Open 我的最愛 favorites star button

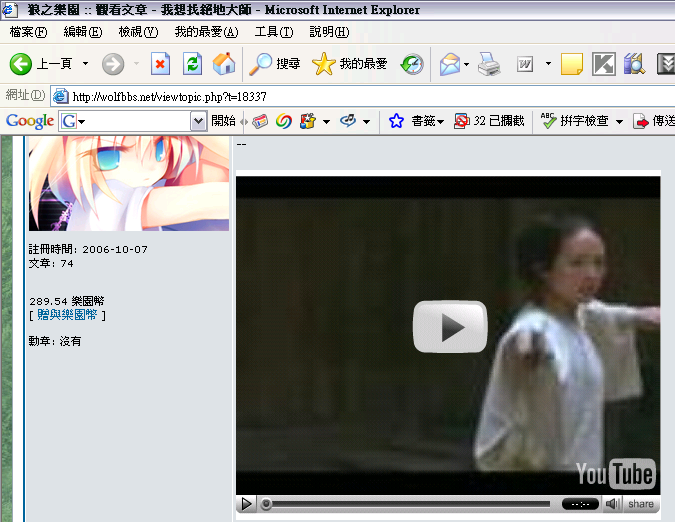click(350, 64)
